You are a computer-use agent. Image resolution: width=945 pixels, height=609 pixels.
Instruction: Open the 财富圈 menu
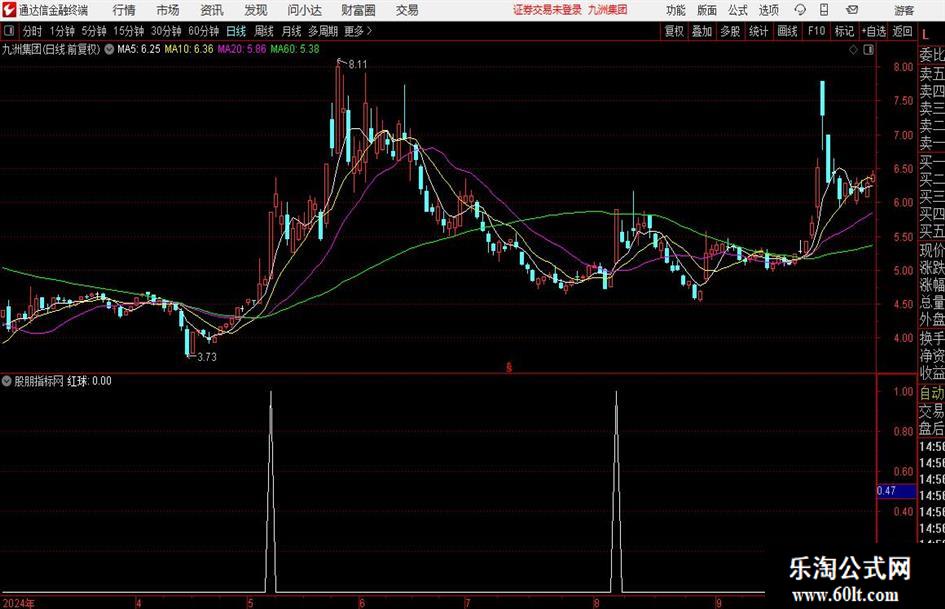pyautogui.click(x=358, y=10)
